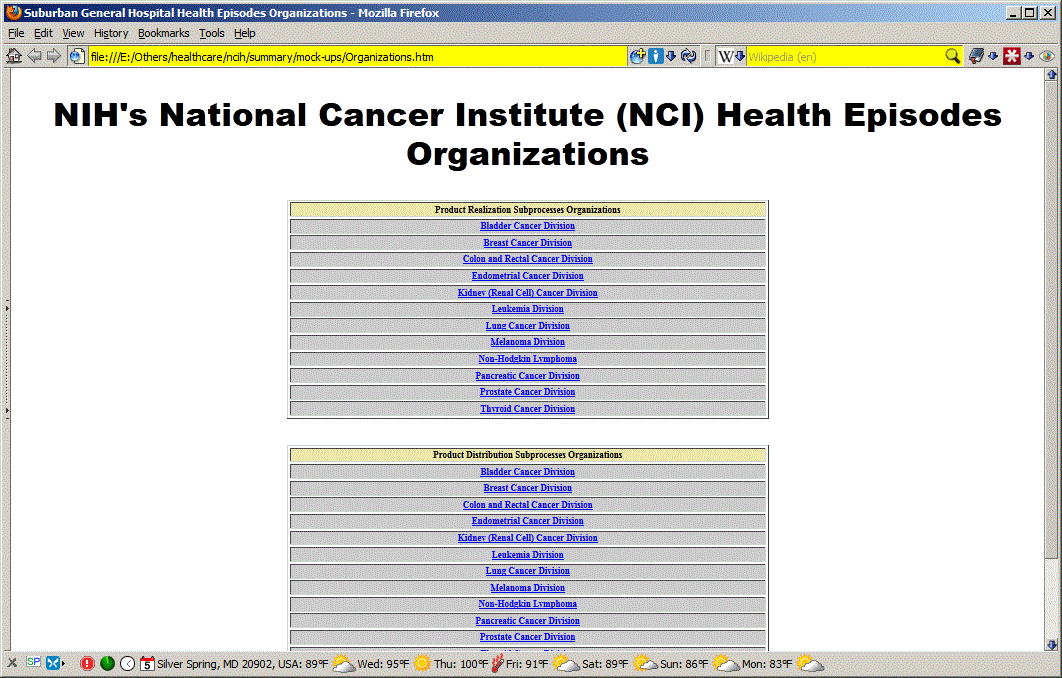Click the green circle status icon

point(107,664)
